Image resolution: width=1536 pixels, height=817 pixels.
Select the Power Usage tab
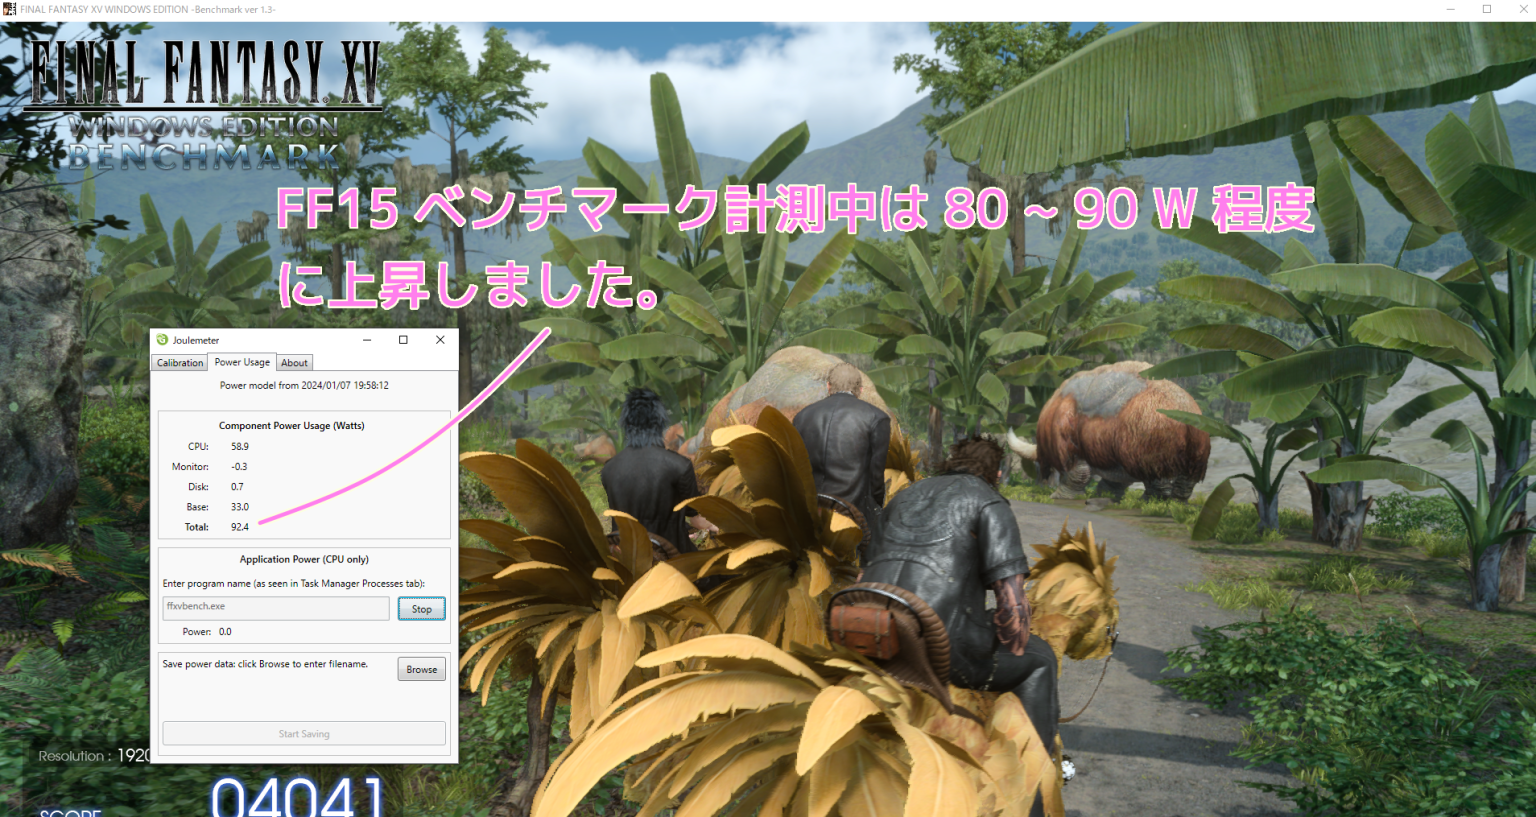point(241,361)
